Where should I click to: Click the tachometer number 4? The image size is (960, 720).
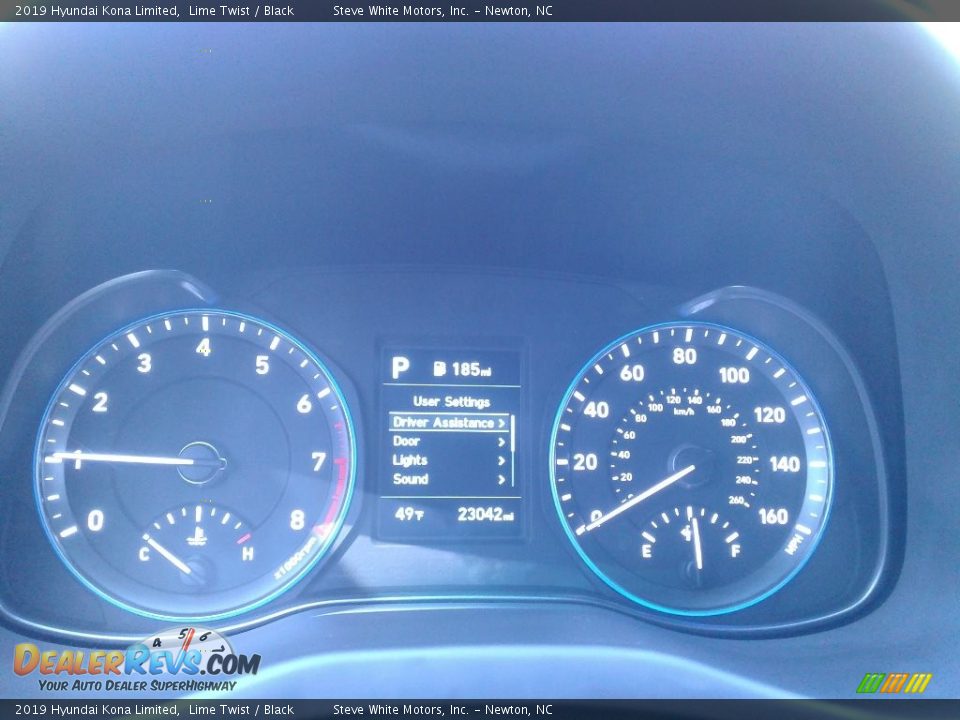(203, 347)
